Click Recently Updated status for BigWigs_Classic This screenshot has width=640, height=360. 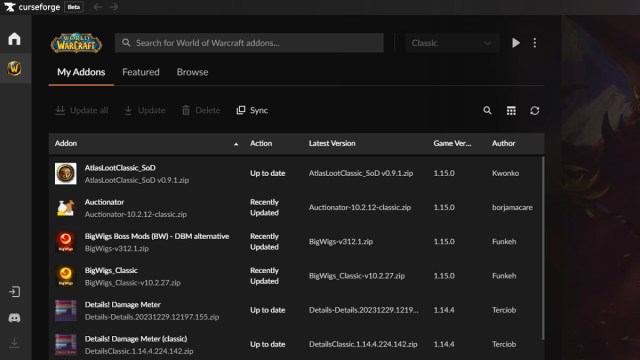[264, 276]
